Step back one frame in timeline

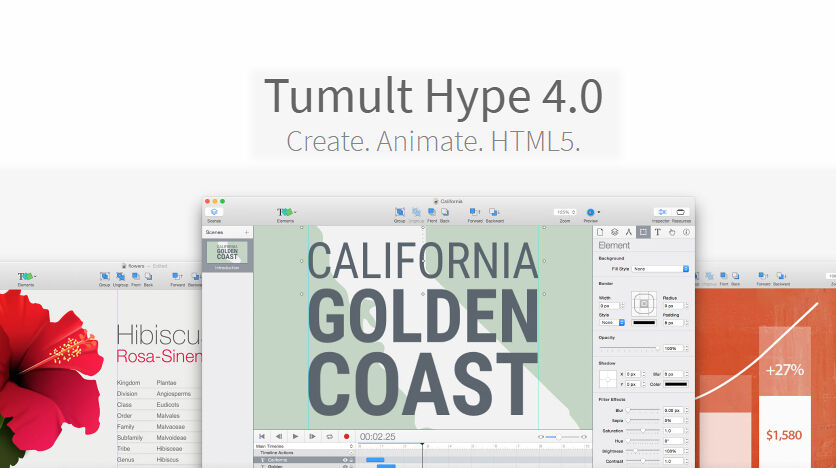[x=278, y=437]
